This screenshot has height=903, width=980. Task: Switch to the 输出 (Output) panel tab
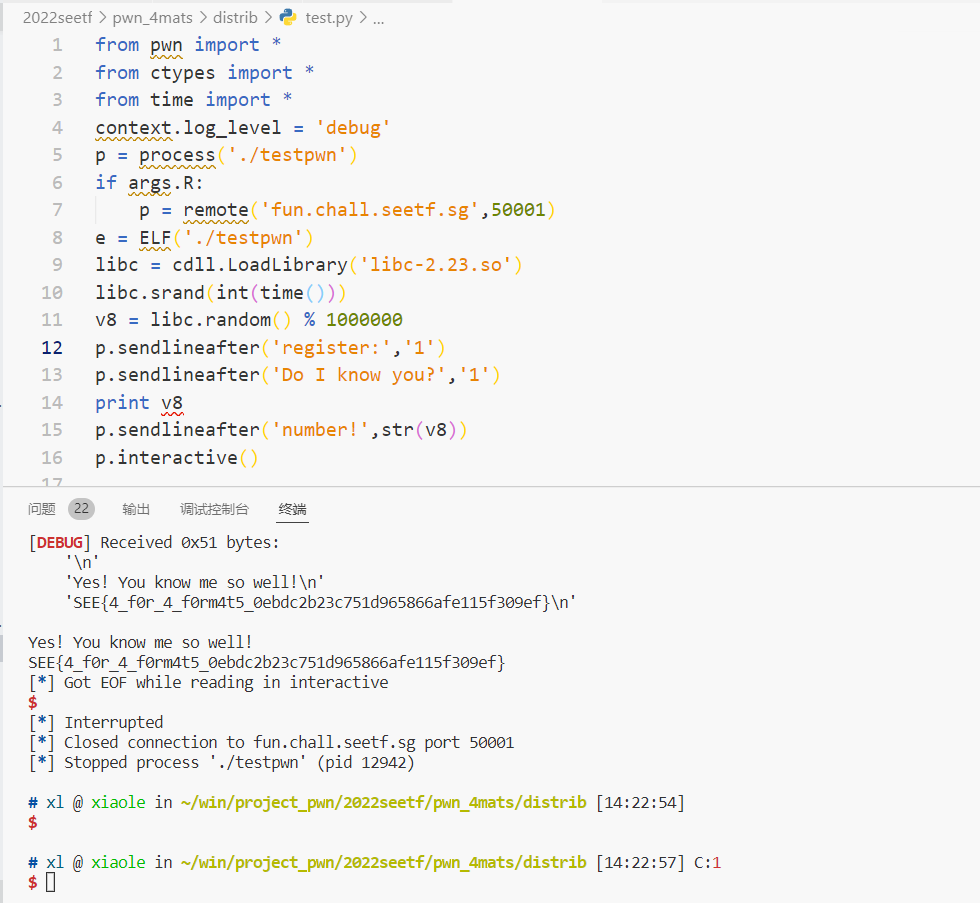[136, 509]
